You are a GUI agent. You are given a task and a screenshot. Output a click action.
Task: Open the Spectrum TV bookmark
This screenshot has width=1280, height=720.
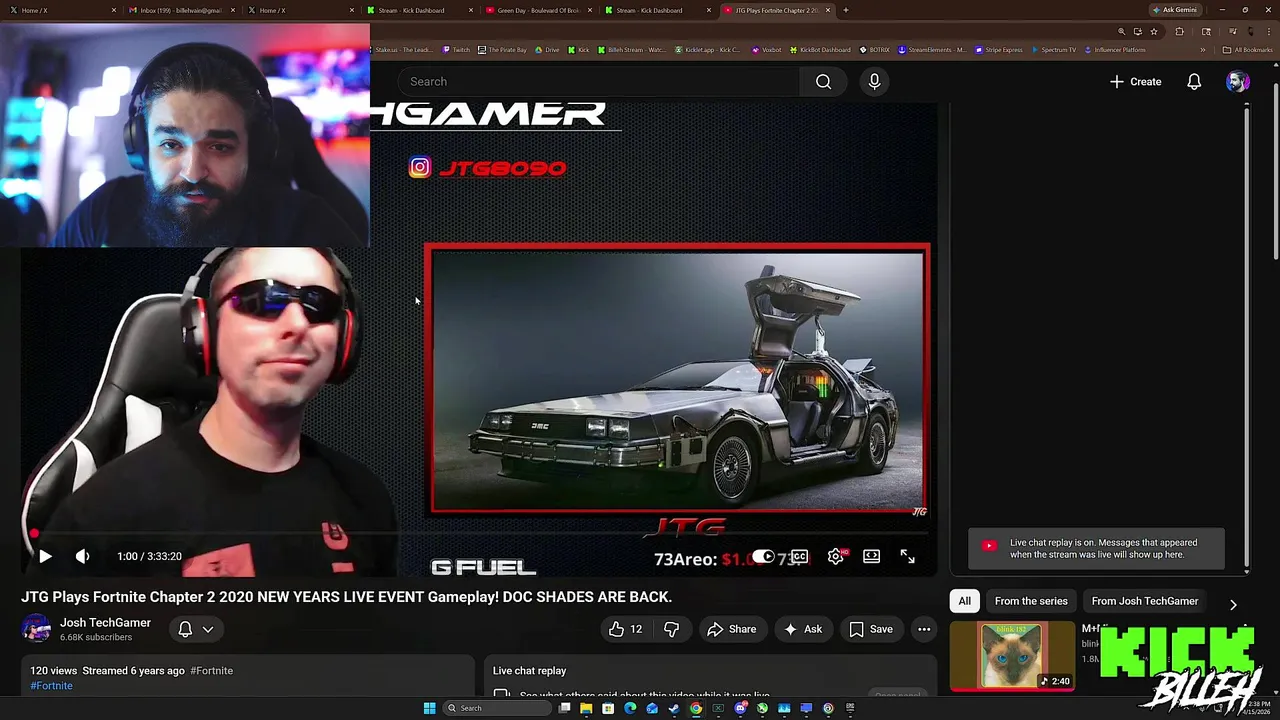1053,50
